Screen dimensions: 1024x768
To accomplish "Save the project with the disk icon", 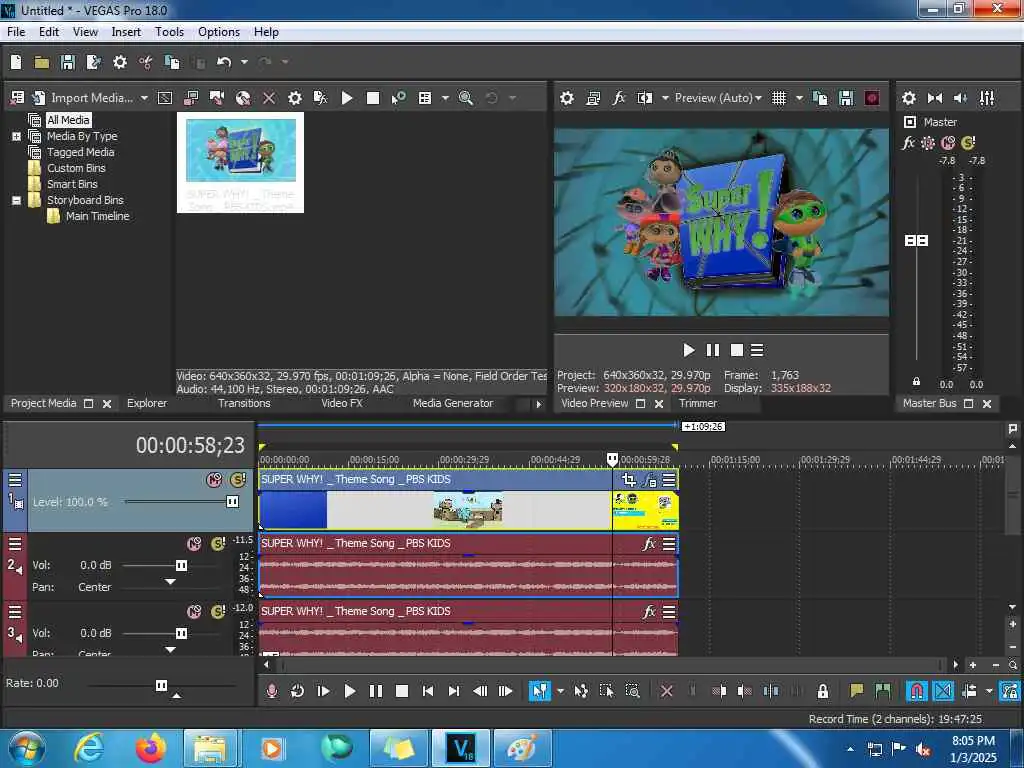I will [x=68, y=62].
